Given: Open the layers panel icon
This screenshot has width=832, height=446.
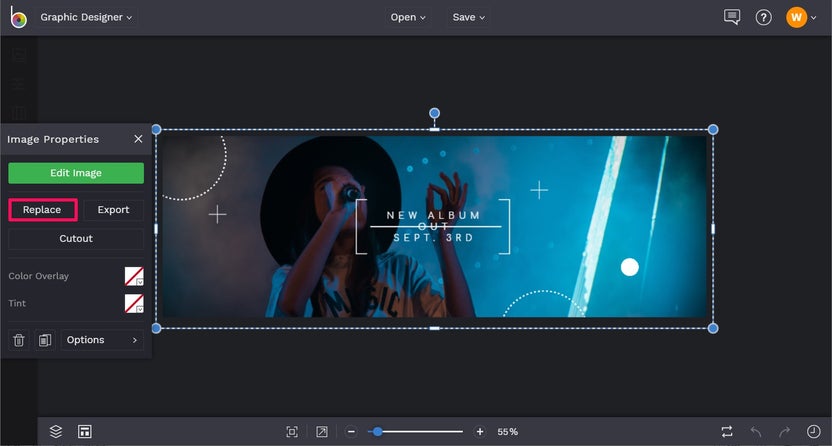Looking at the screenshot, I should (56, 431).
